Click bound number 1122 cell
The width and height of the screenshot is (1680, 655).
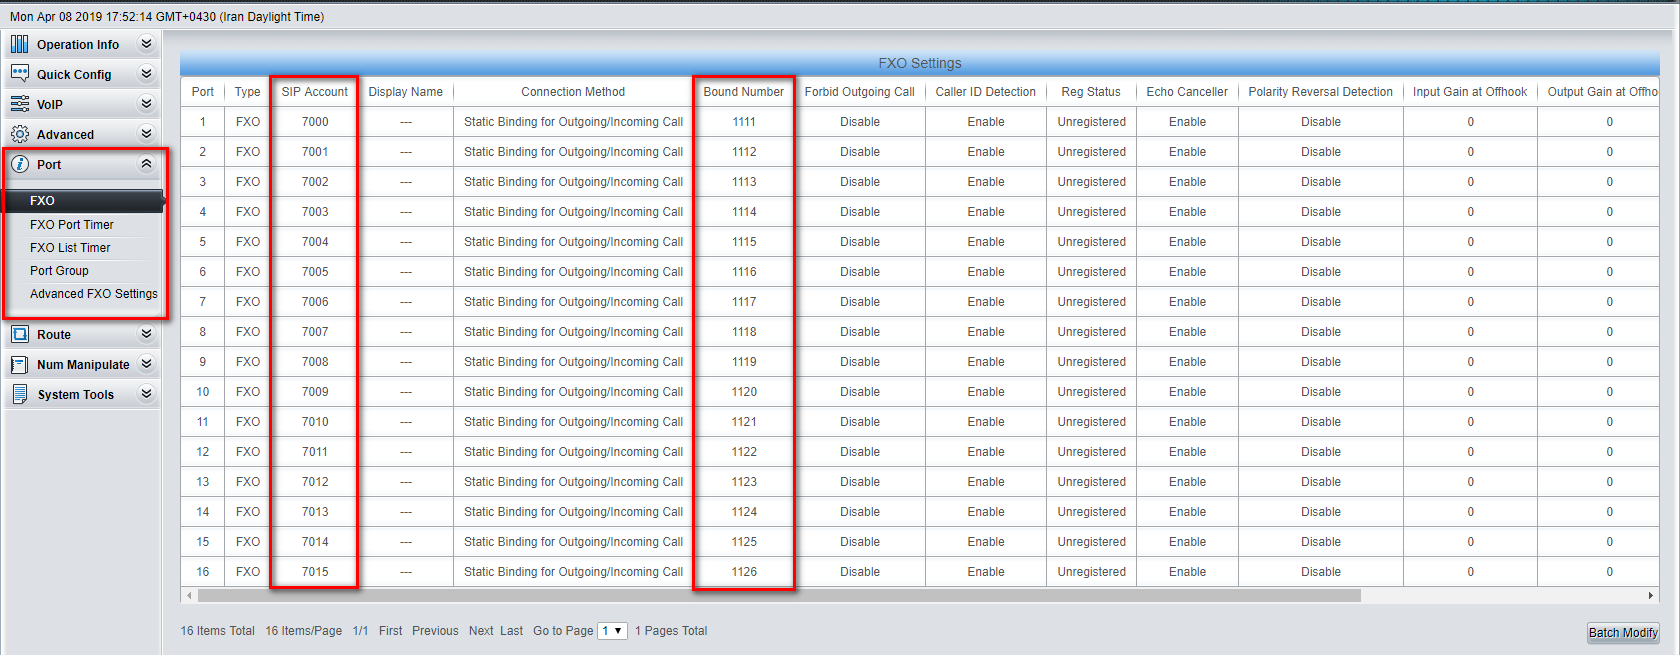click(744, 452)
